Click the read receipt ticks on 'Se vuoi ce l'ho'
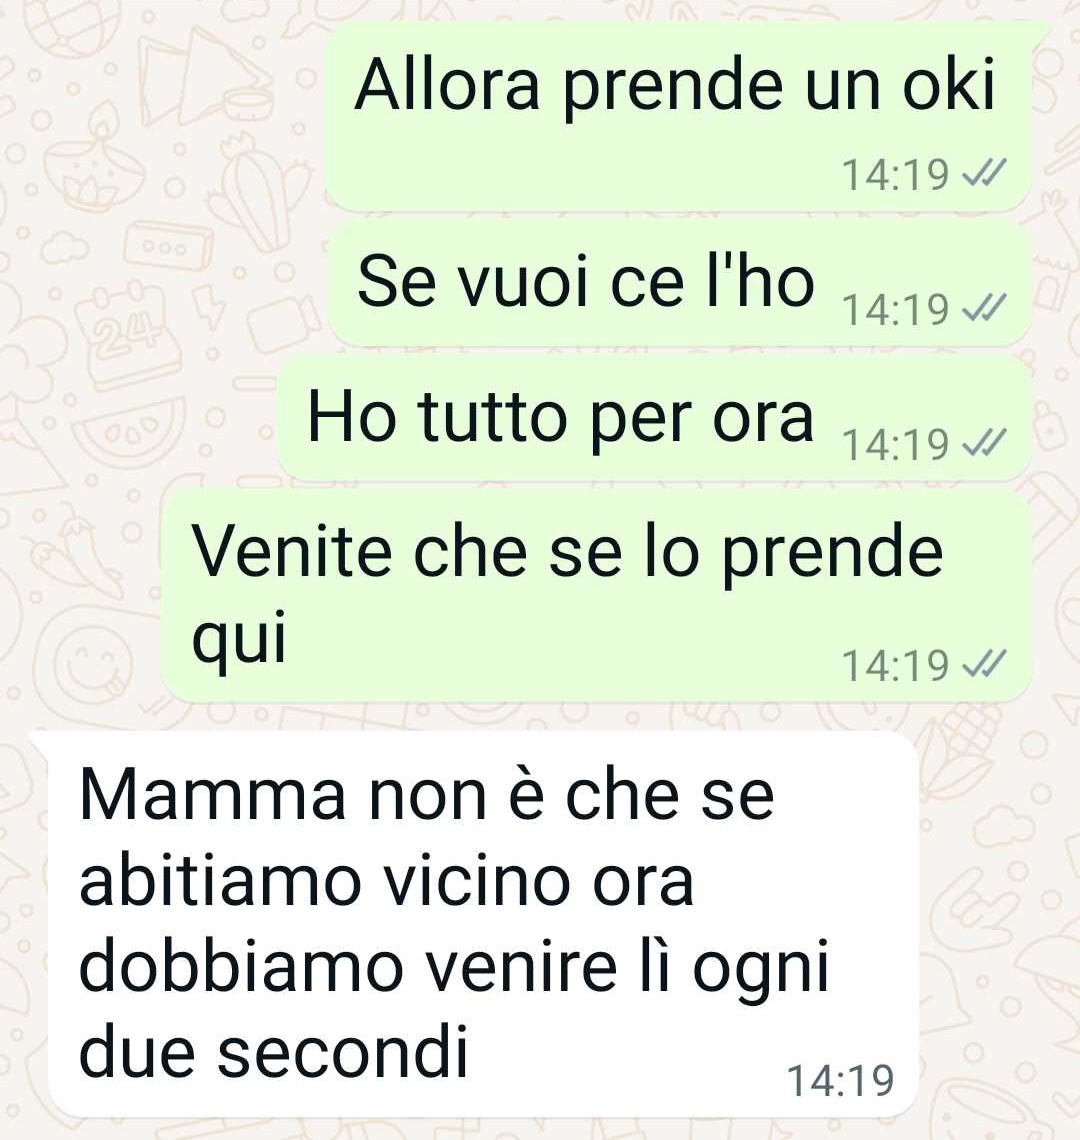The width and height of the screenshot is (1080, 1140). click(x=983, y=308)
